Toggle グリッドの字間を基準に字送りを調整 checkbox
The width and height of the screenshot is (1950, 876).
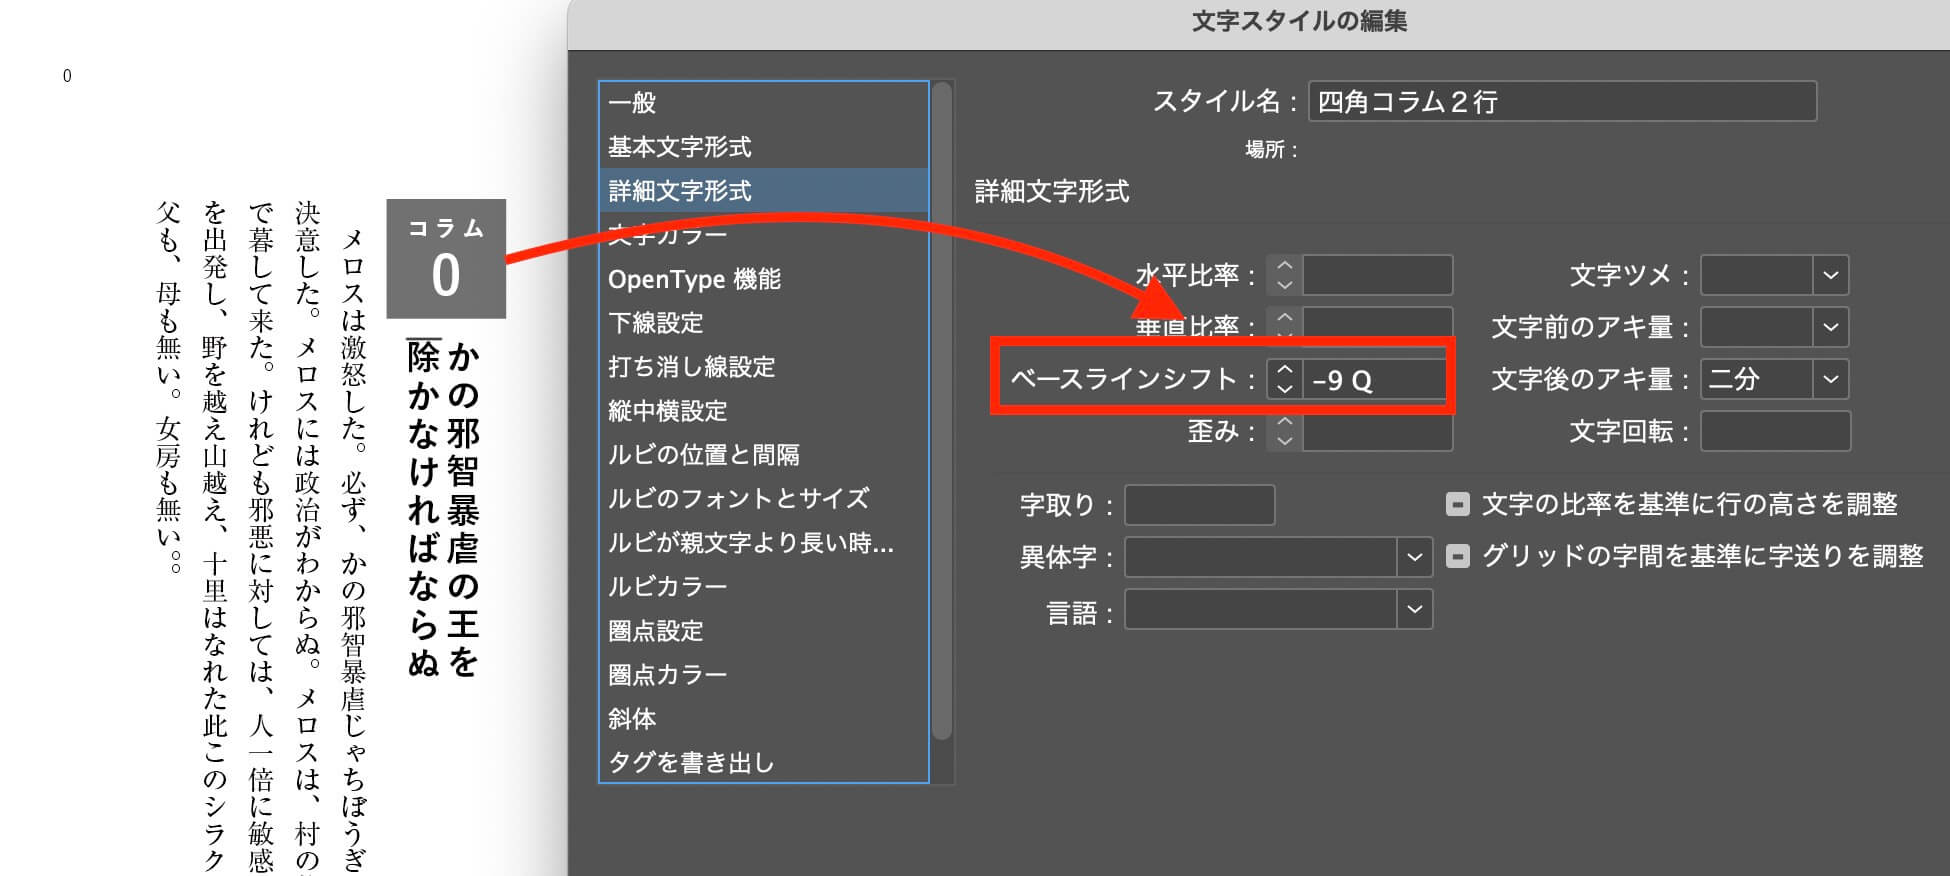coord(1458,556)
